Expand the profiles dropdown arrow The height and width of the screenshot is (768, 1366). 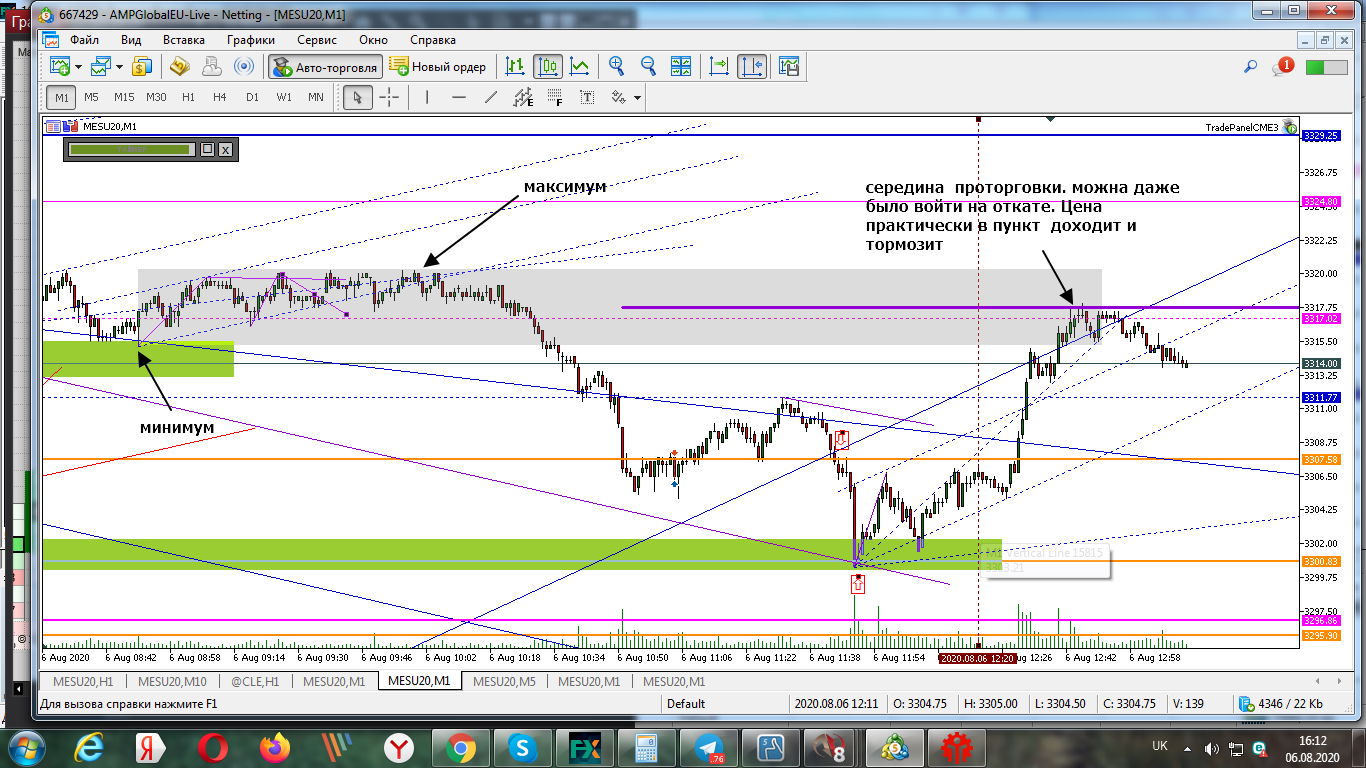119,67
